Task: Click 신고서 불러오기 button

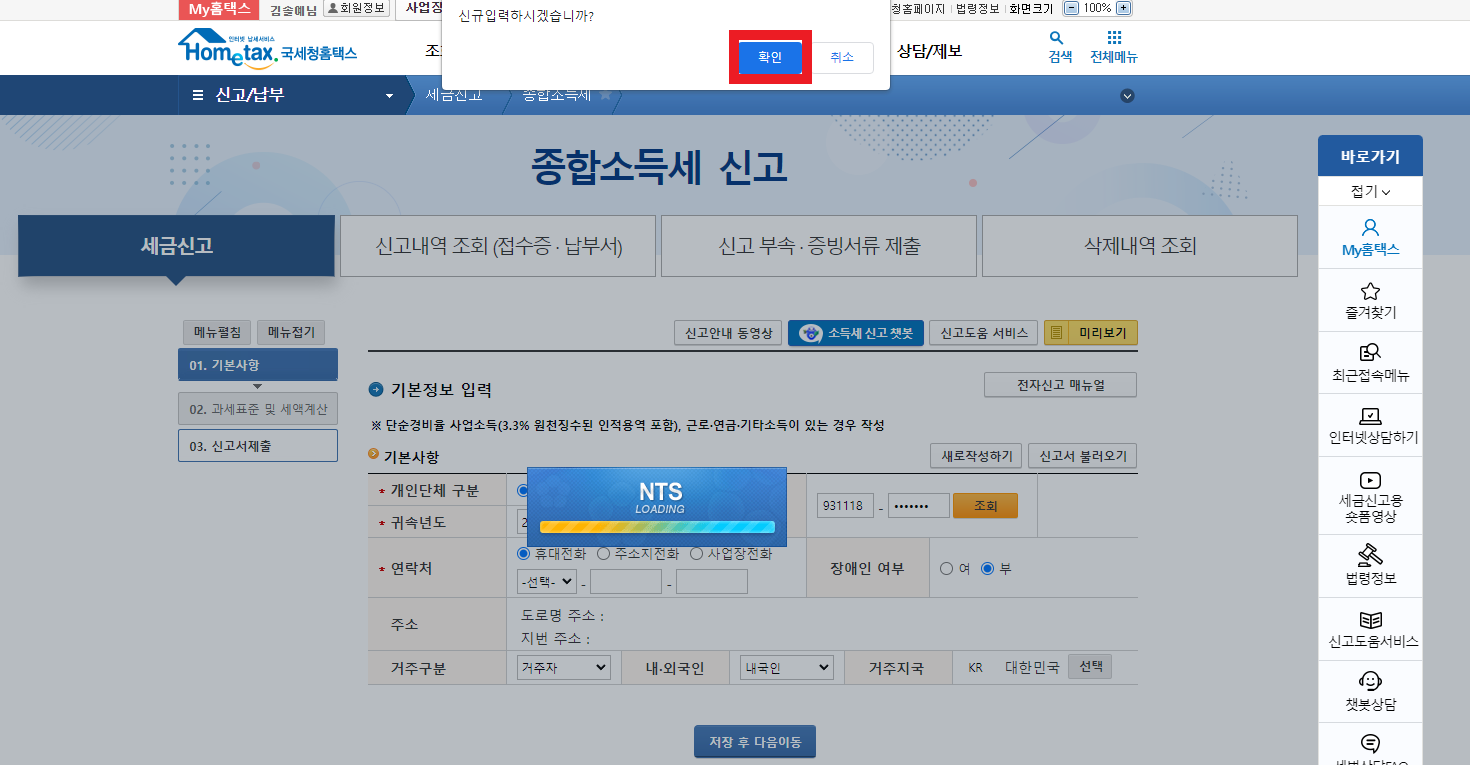Action: pos(1083,456)
